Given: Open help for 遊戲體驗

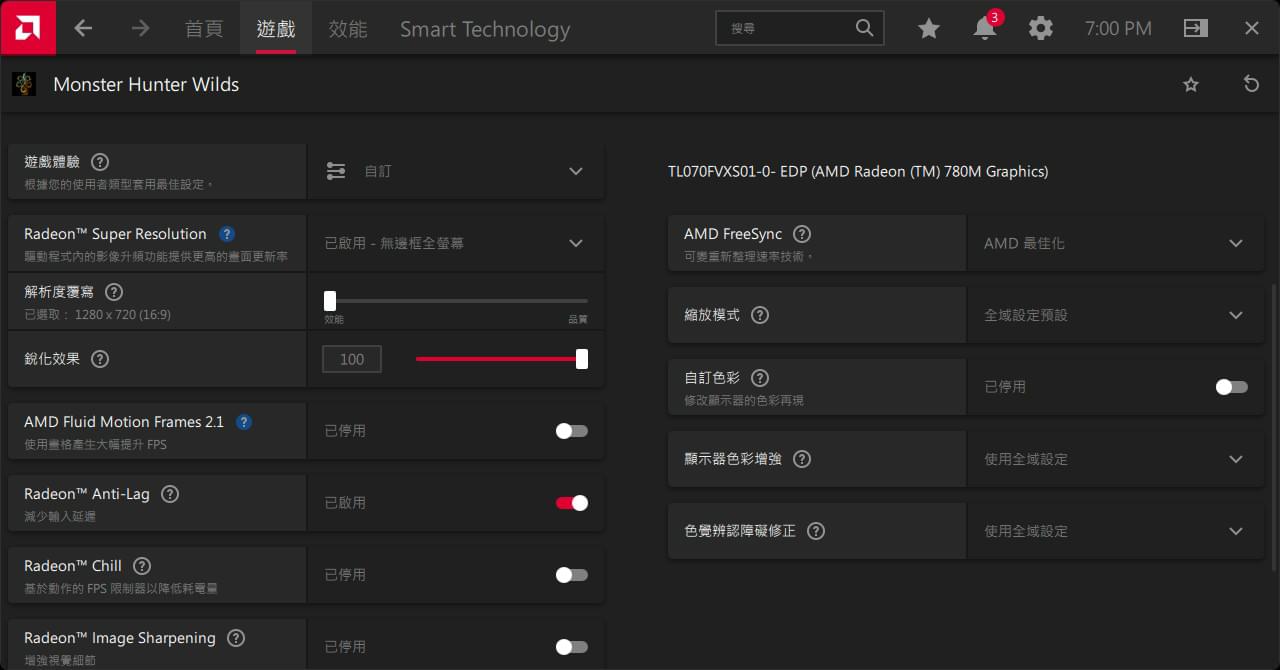Looking at the screenshot, I should (x=100, y=162).
